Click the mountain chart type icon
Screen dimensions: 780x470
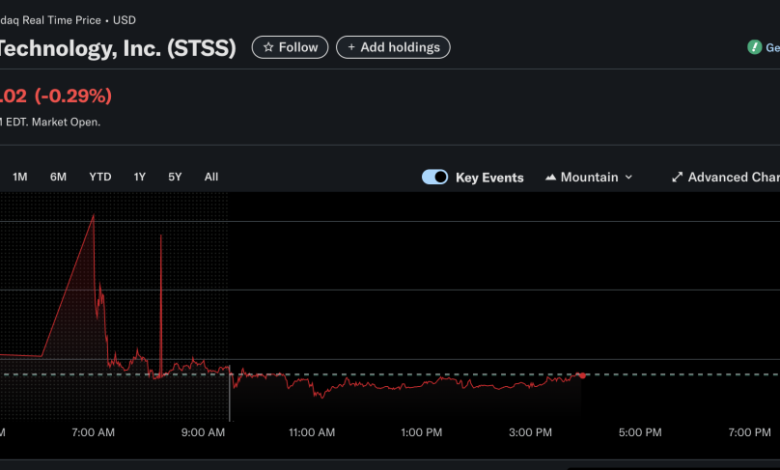(550, 177)
